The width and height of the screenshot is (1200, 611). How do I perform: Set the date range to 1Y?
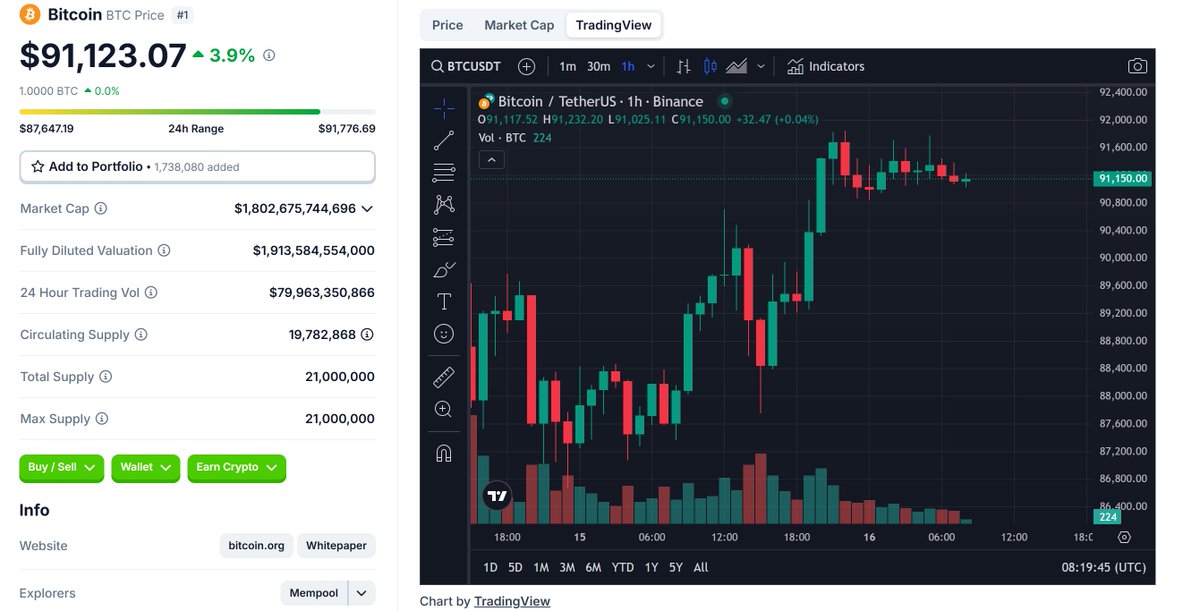652,567
